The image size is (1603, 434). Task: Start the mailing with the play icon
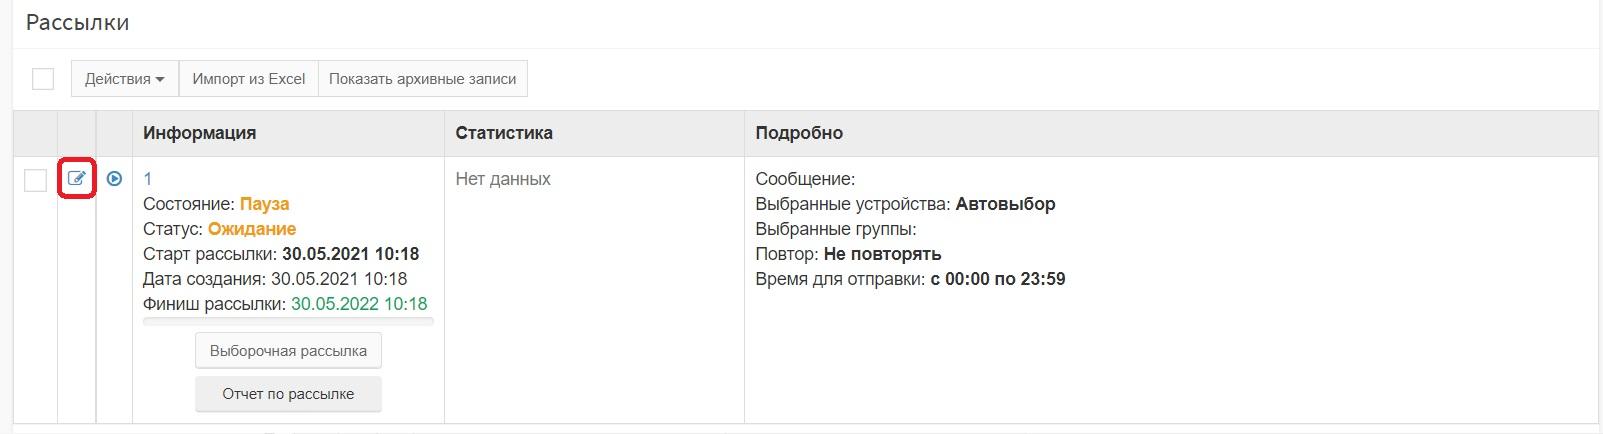(114, 179)
